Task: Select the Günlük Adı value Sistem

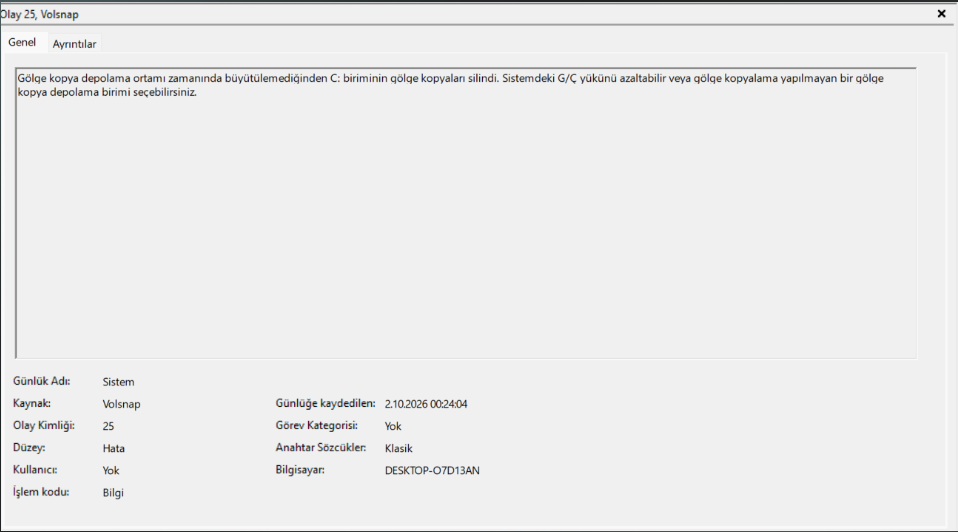Action: point(119,382)
